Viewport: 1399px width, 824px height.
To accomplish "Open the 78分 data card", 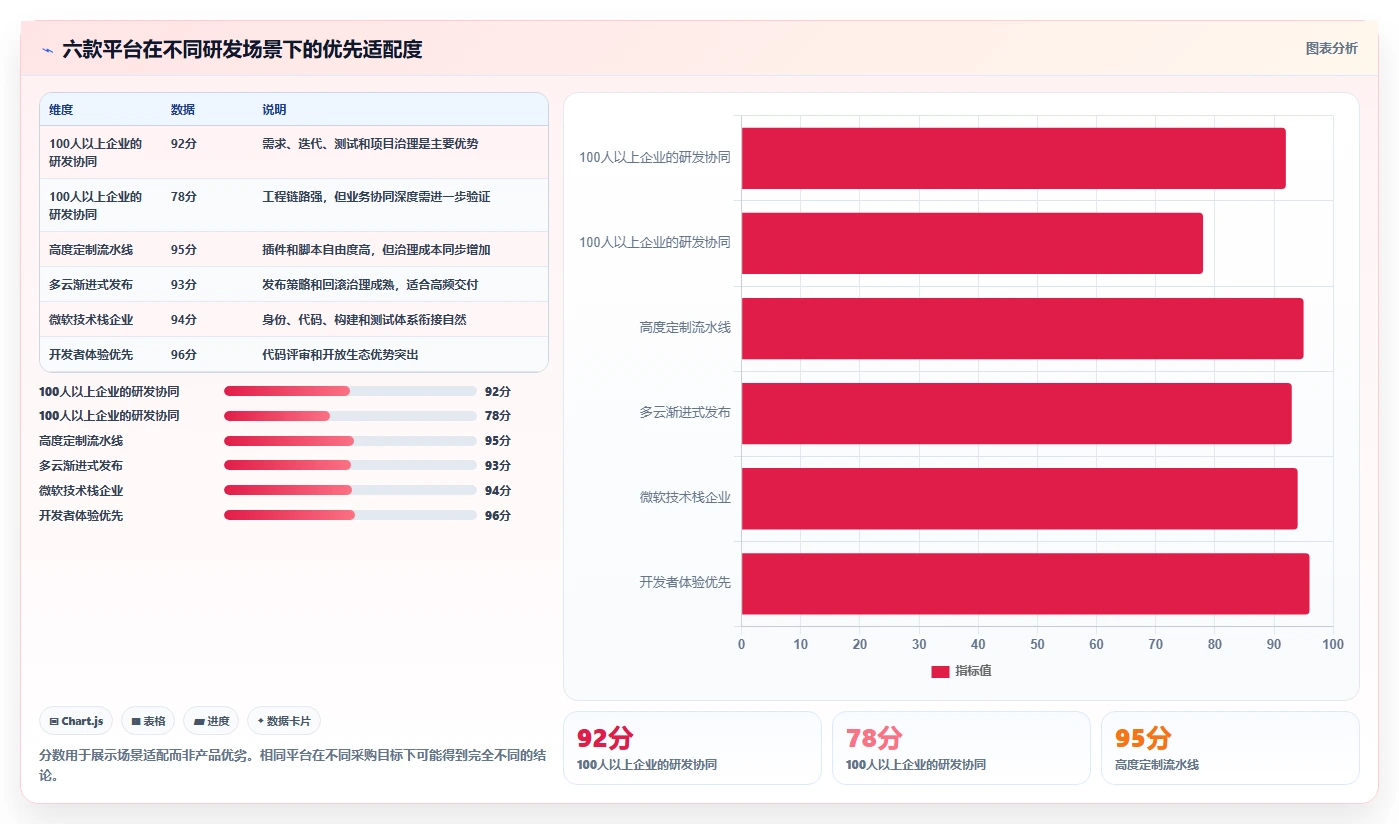I will click(x=961, y=748).
